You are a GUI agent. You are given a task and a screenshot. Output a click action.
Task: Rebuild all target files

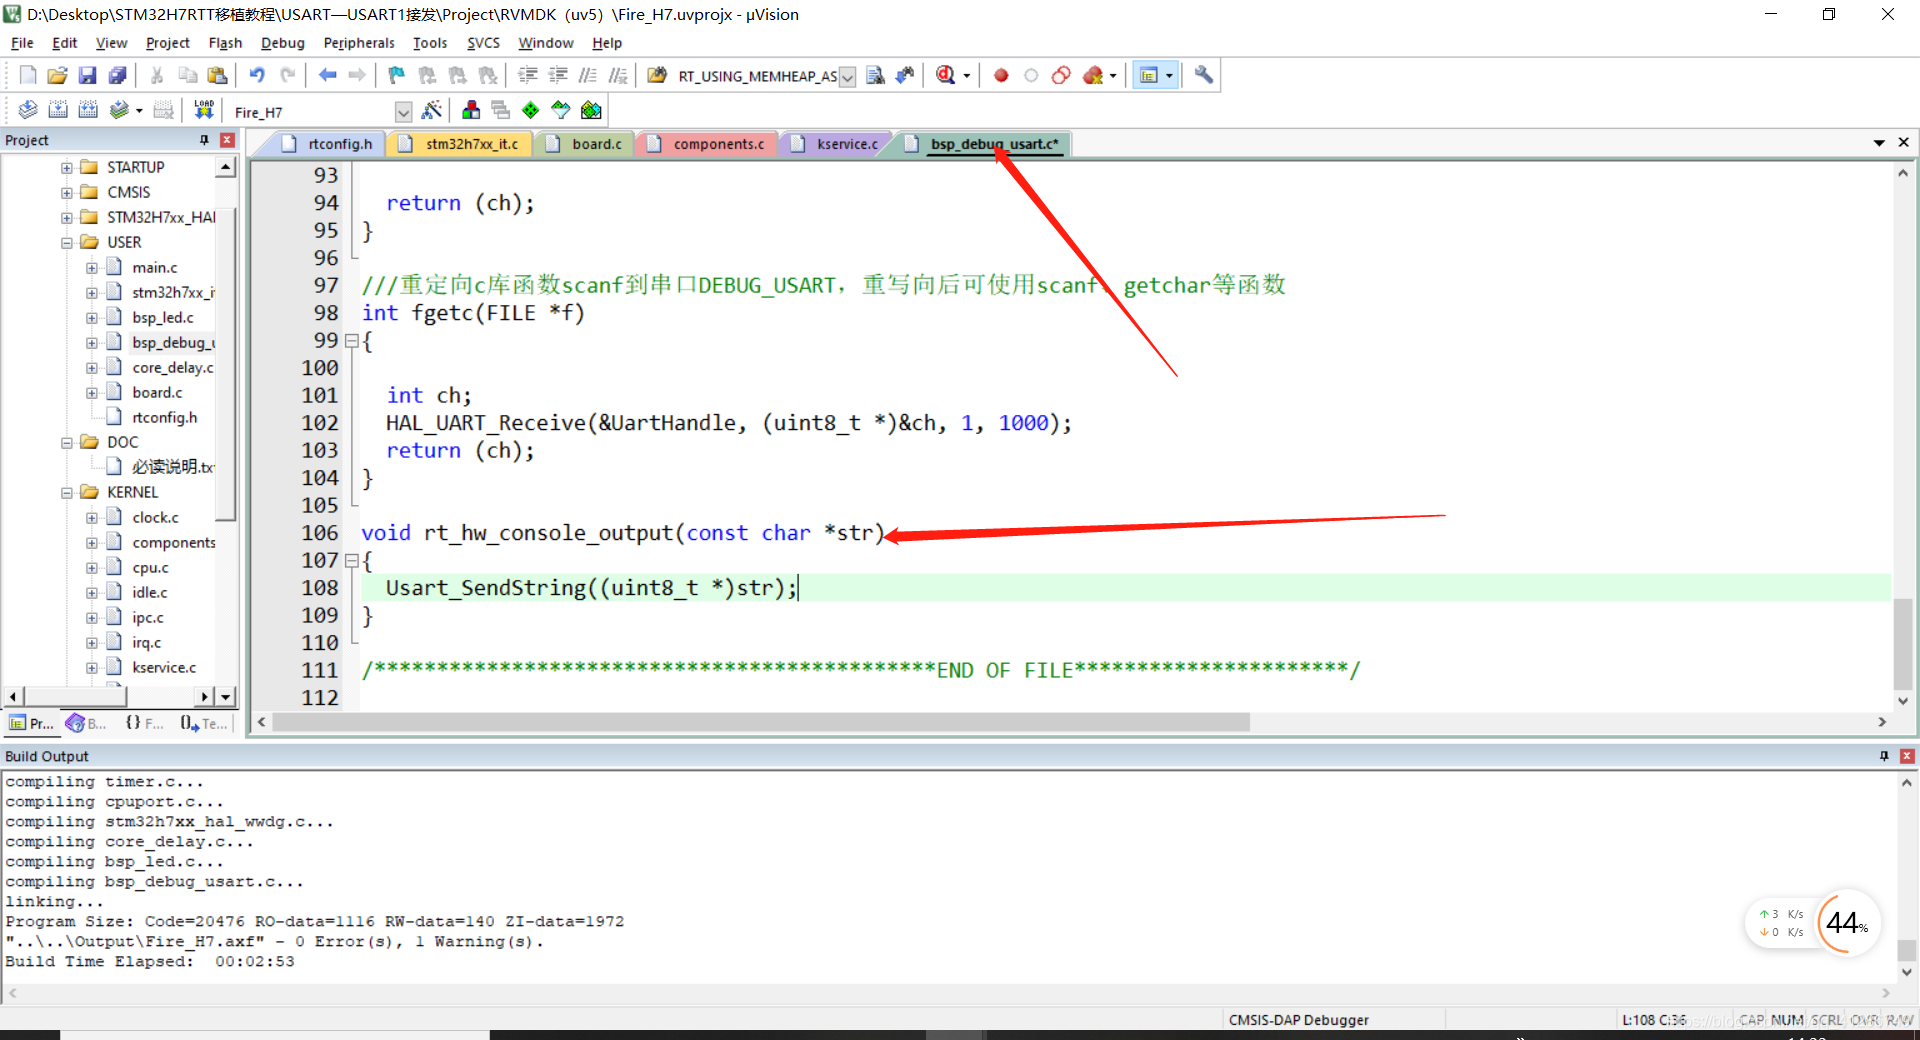88,110
